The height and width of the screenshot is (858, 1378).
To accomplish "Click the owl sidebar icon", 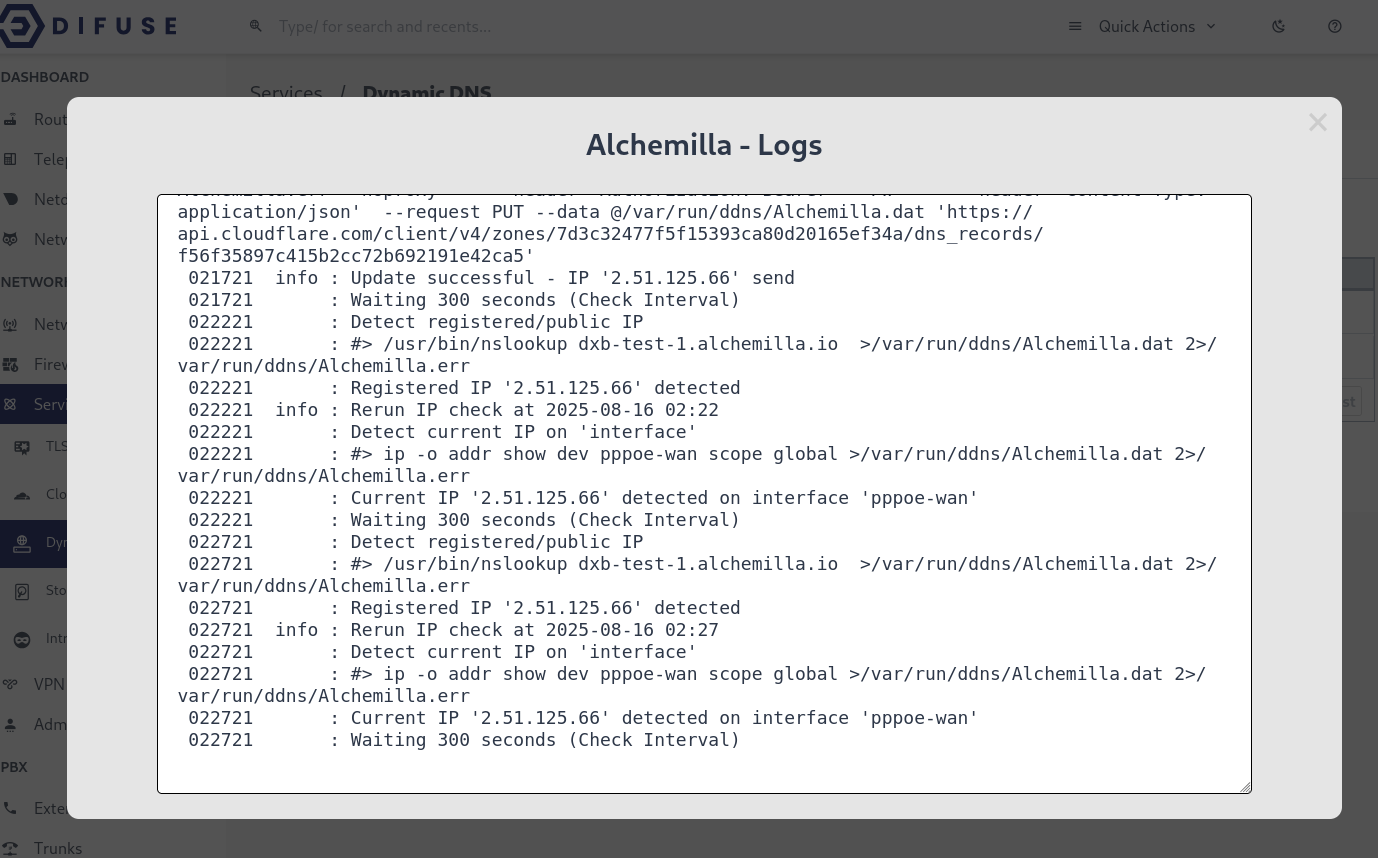I will click(11, 239).
